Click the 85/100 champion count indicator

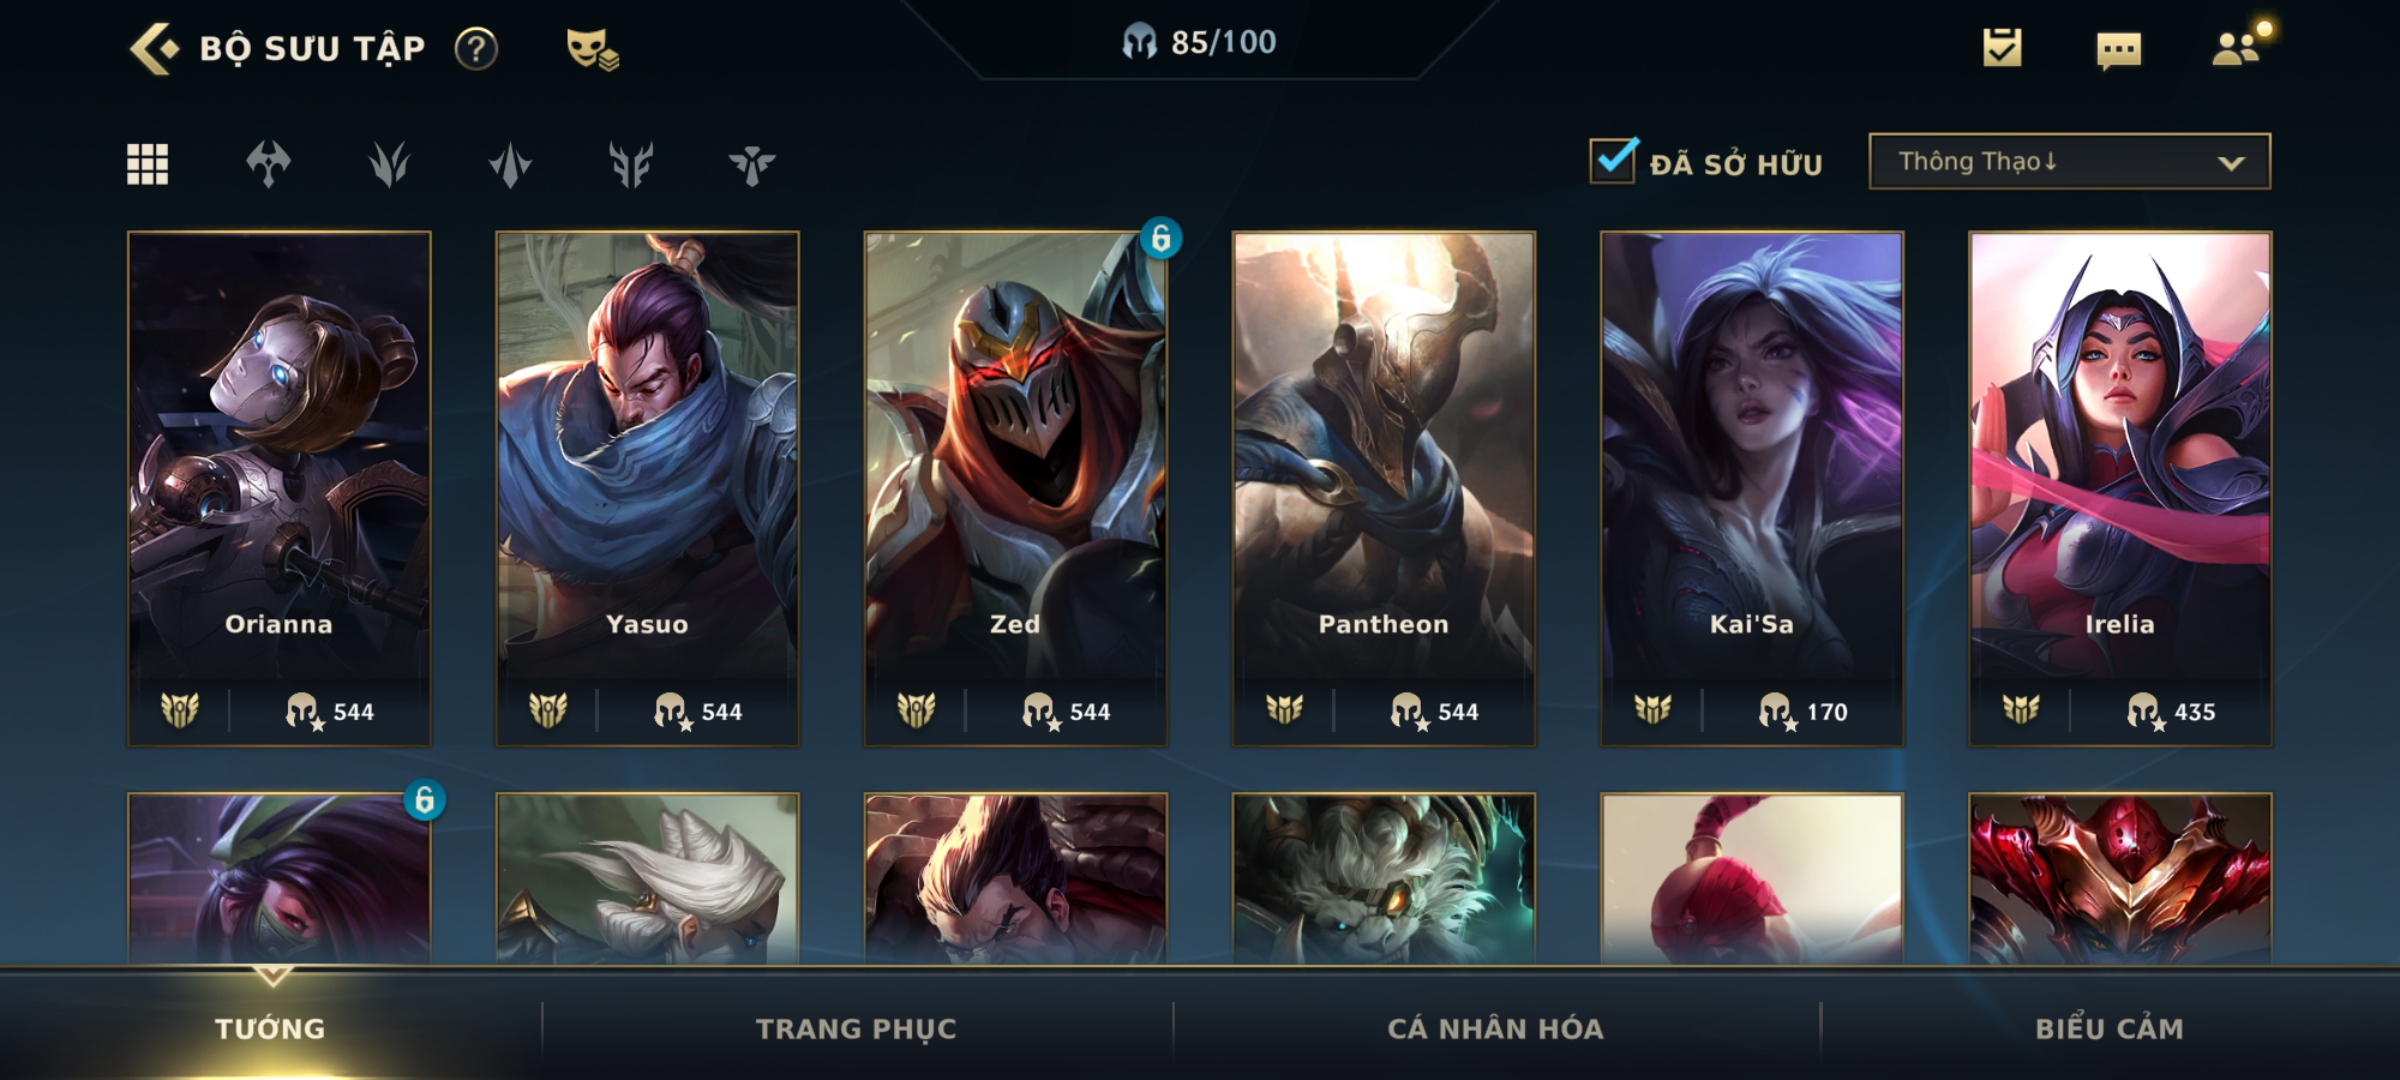click(x=1198, y=42)
